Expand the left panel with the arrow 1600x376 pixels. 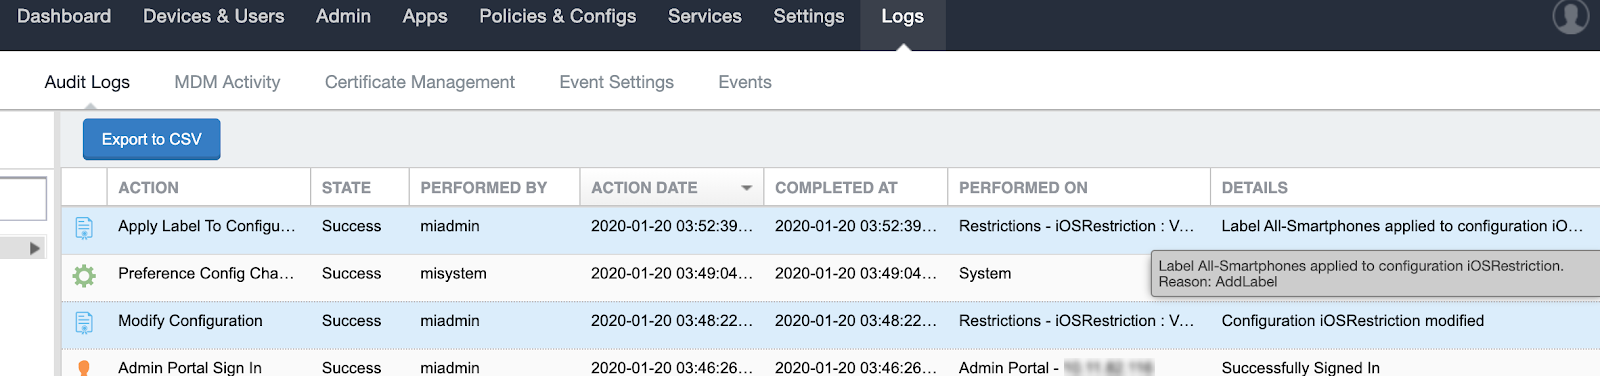[x=35, y=248]
